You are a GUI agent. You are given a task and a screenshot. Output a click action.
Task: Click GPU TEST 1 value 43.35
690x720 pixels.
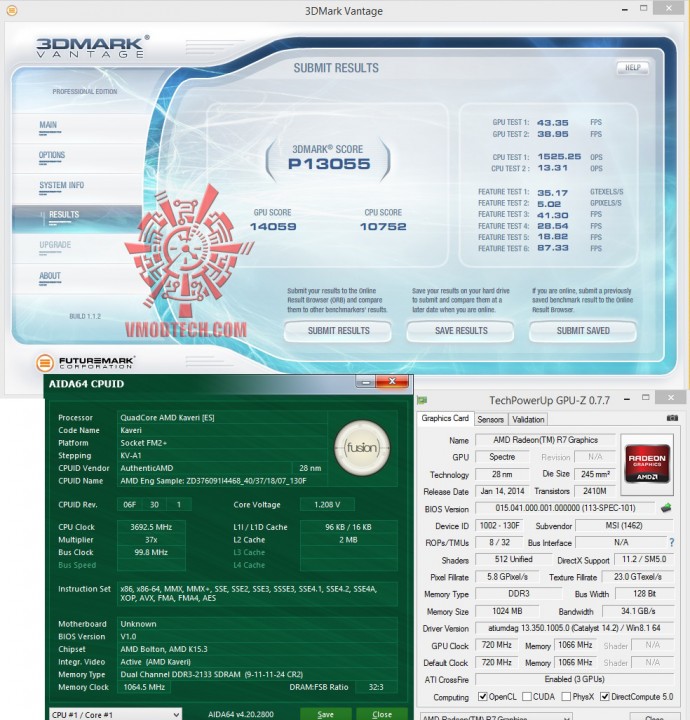(553, 123)
